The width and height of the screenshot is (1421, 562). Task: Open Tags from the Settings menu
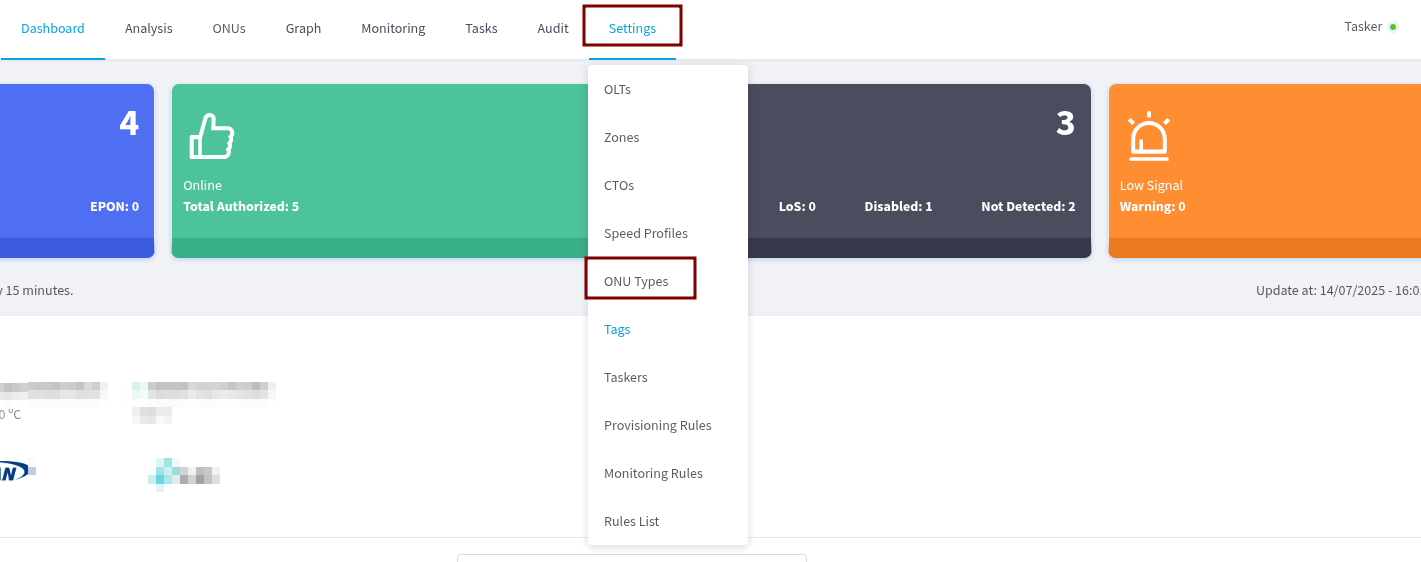coord(617,329)
